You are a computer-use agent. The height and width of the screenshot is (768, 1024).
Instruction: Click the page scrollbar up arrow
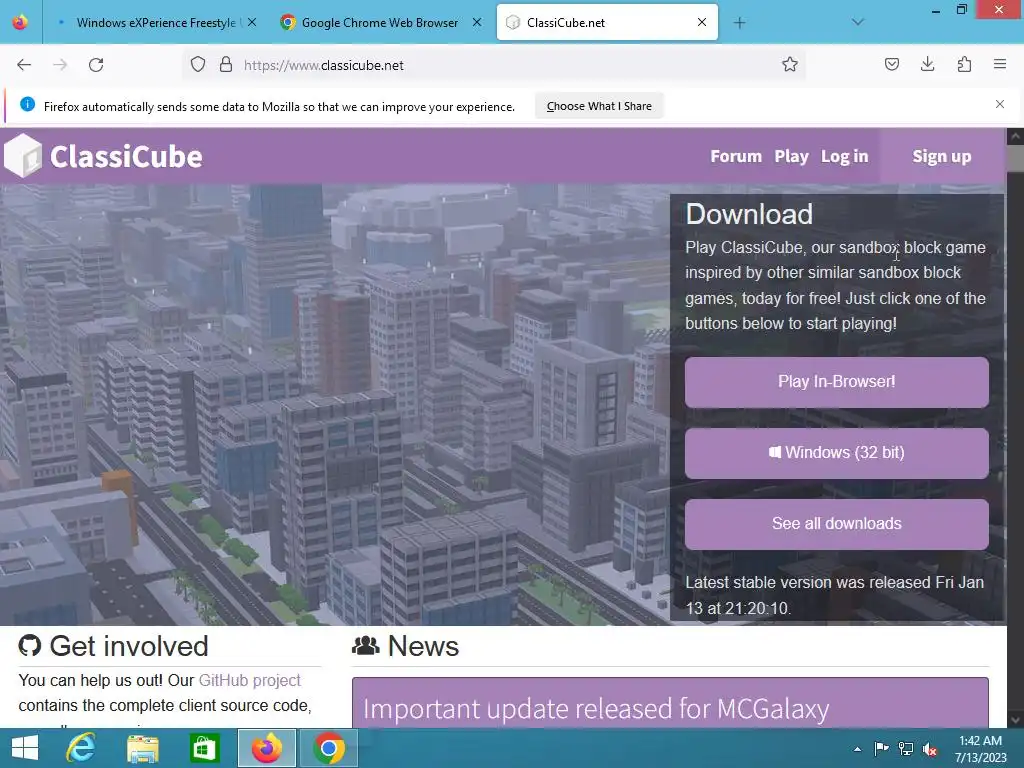(x=1015, y=136)
